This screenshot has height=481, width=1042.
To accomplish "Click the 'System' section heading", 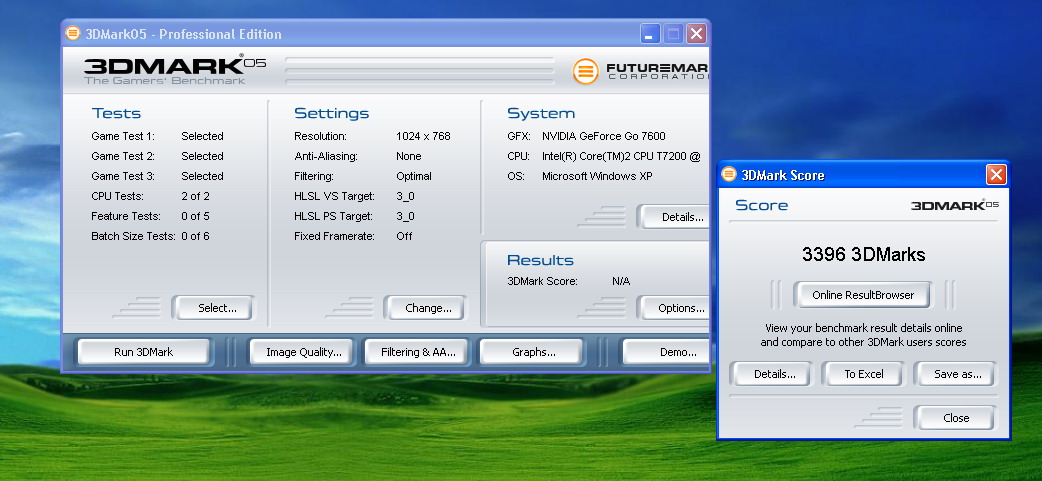I will 541,114.
